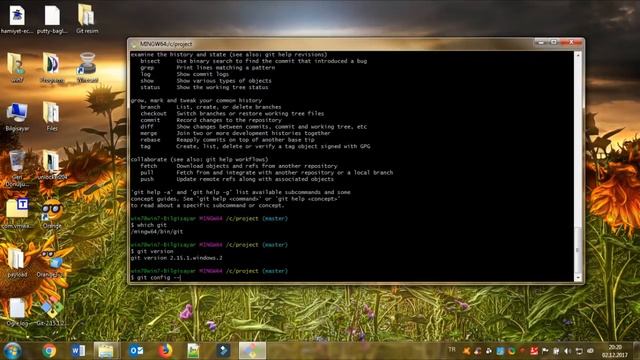Open the Files folder on desktop
640x360 pixels.
(51, 117)
